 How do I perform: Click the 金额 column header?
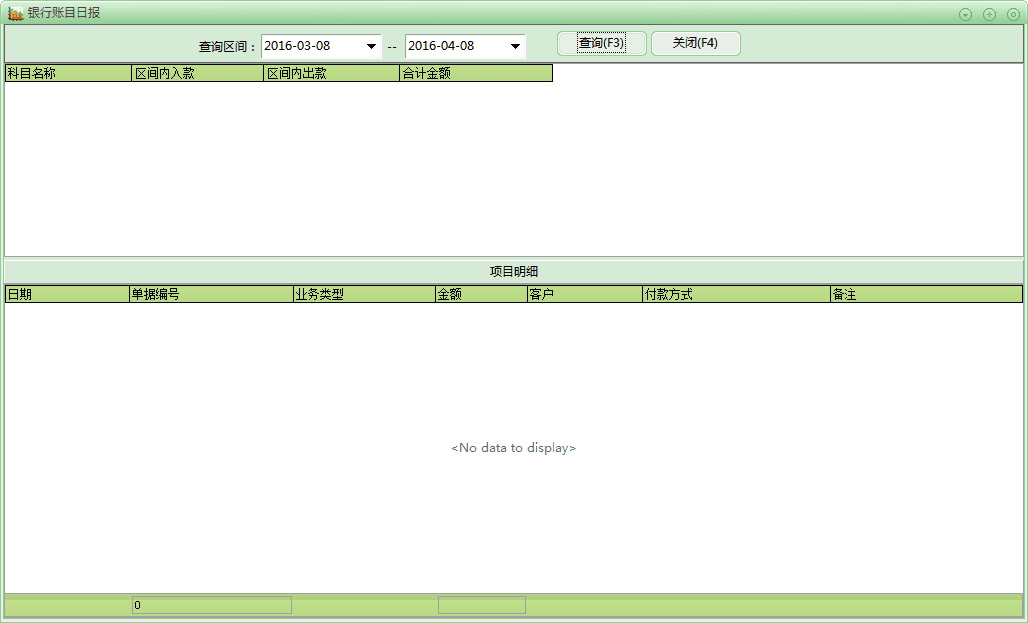click(480, 295)
